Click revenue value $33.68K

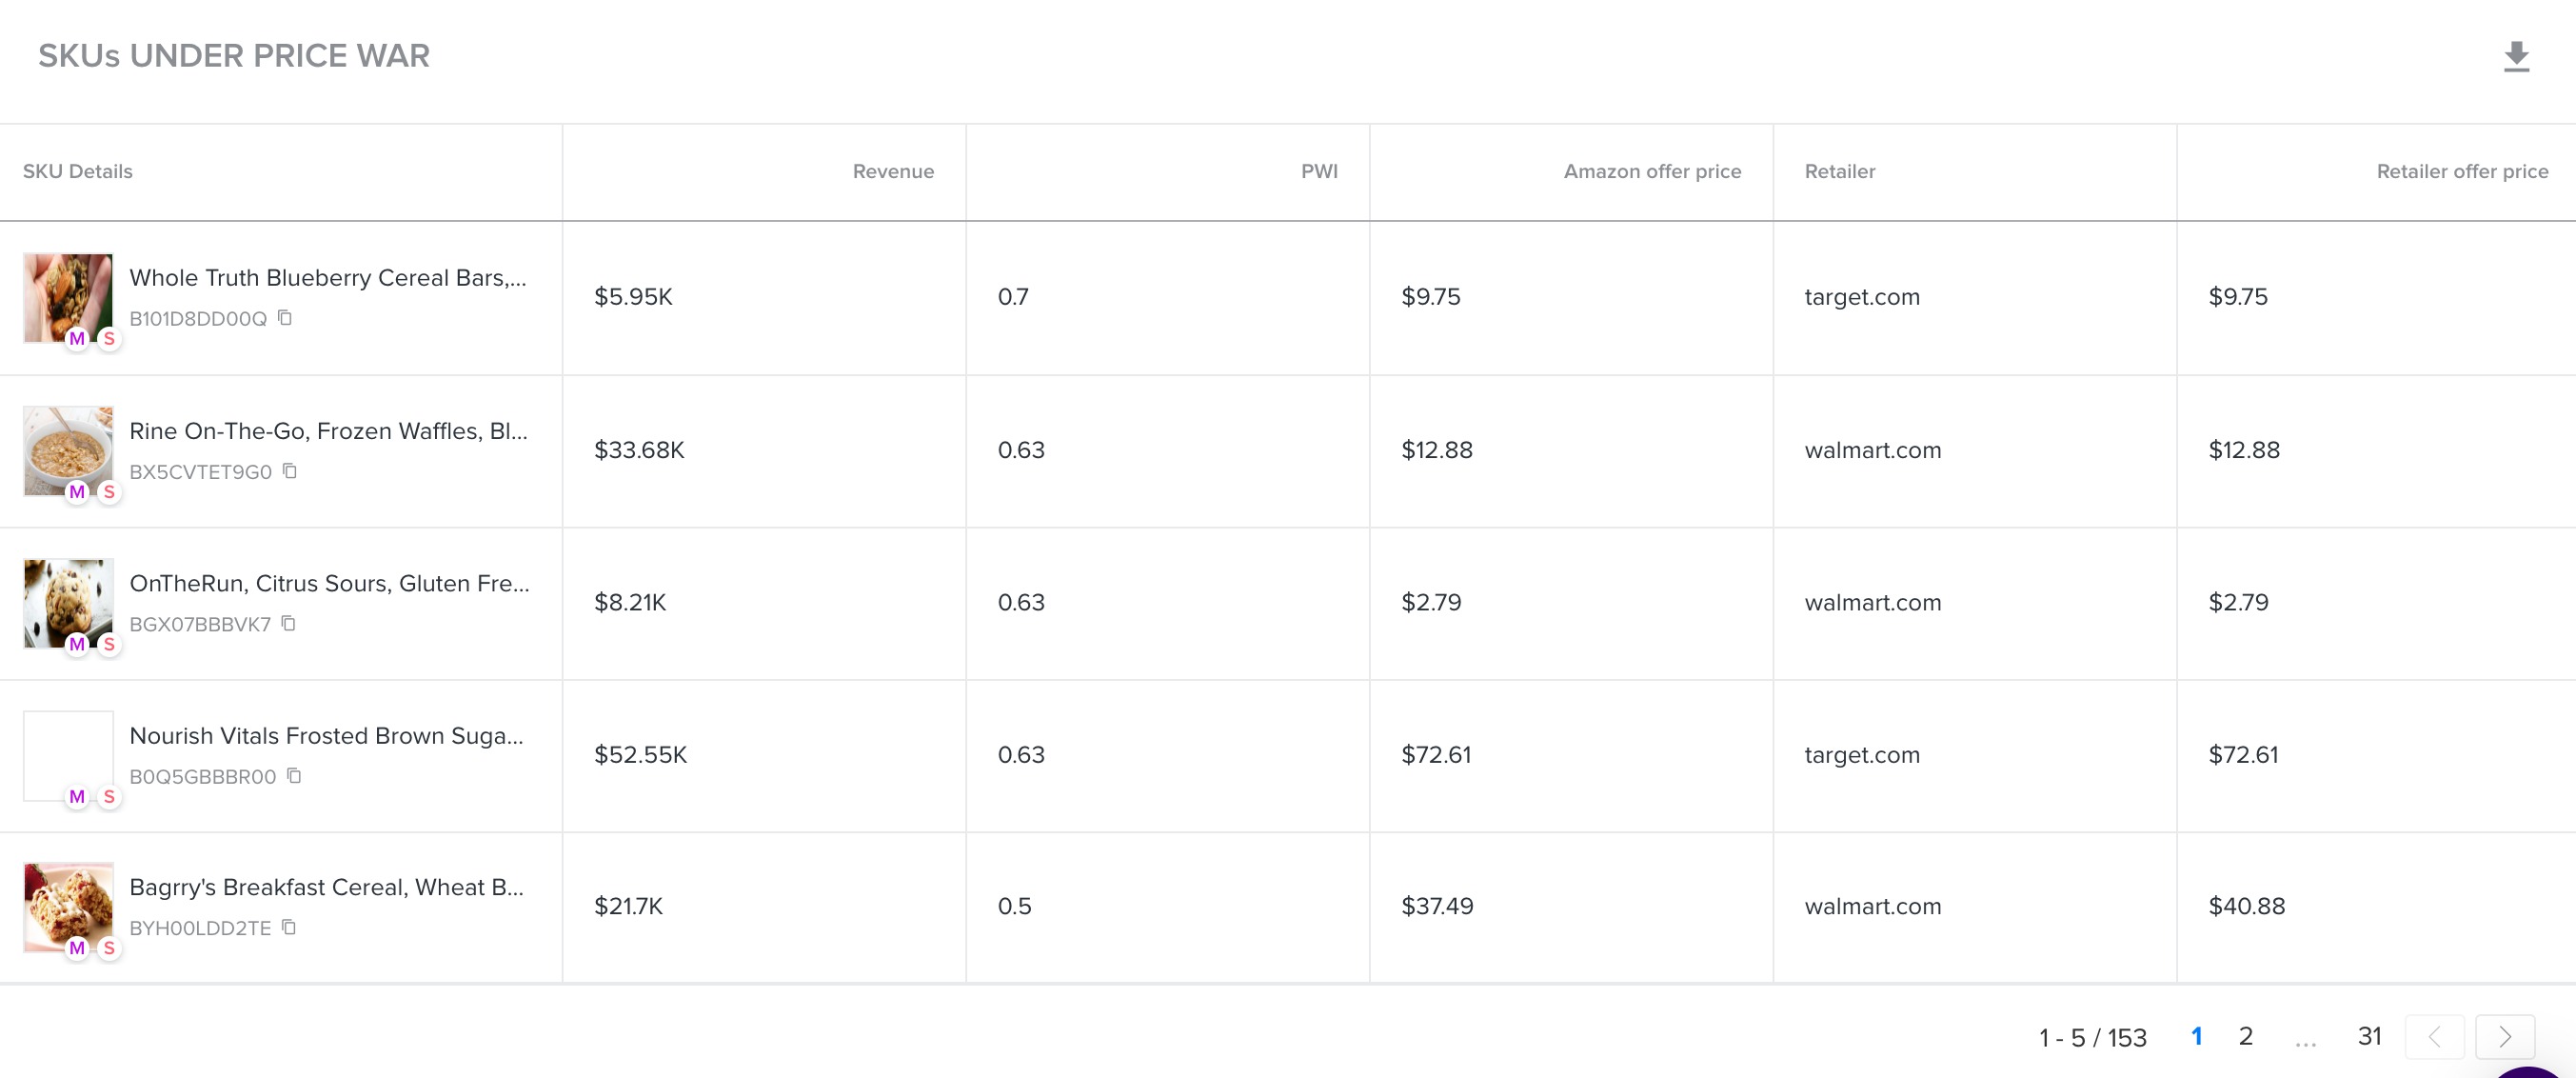(639, 450)
